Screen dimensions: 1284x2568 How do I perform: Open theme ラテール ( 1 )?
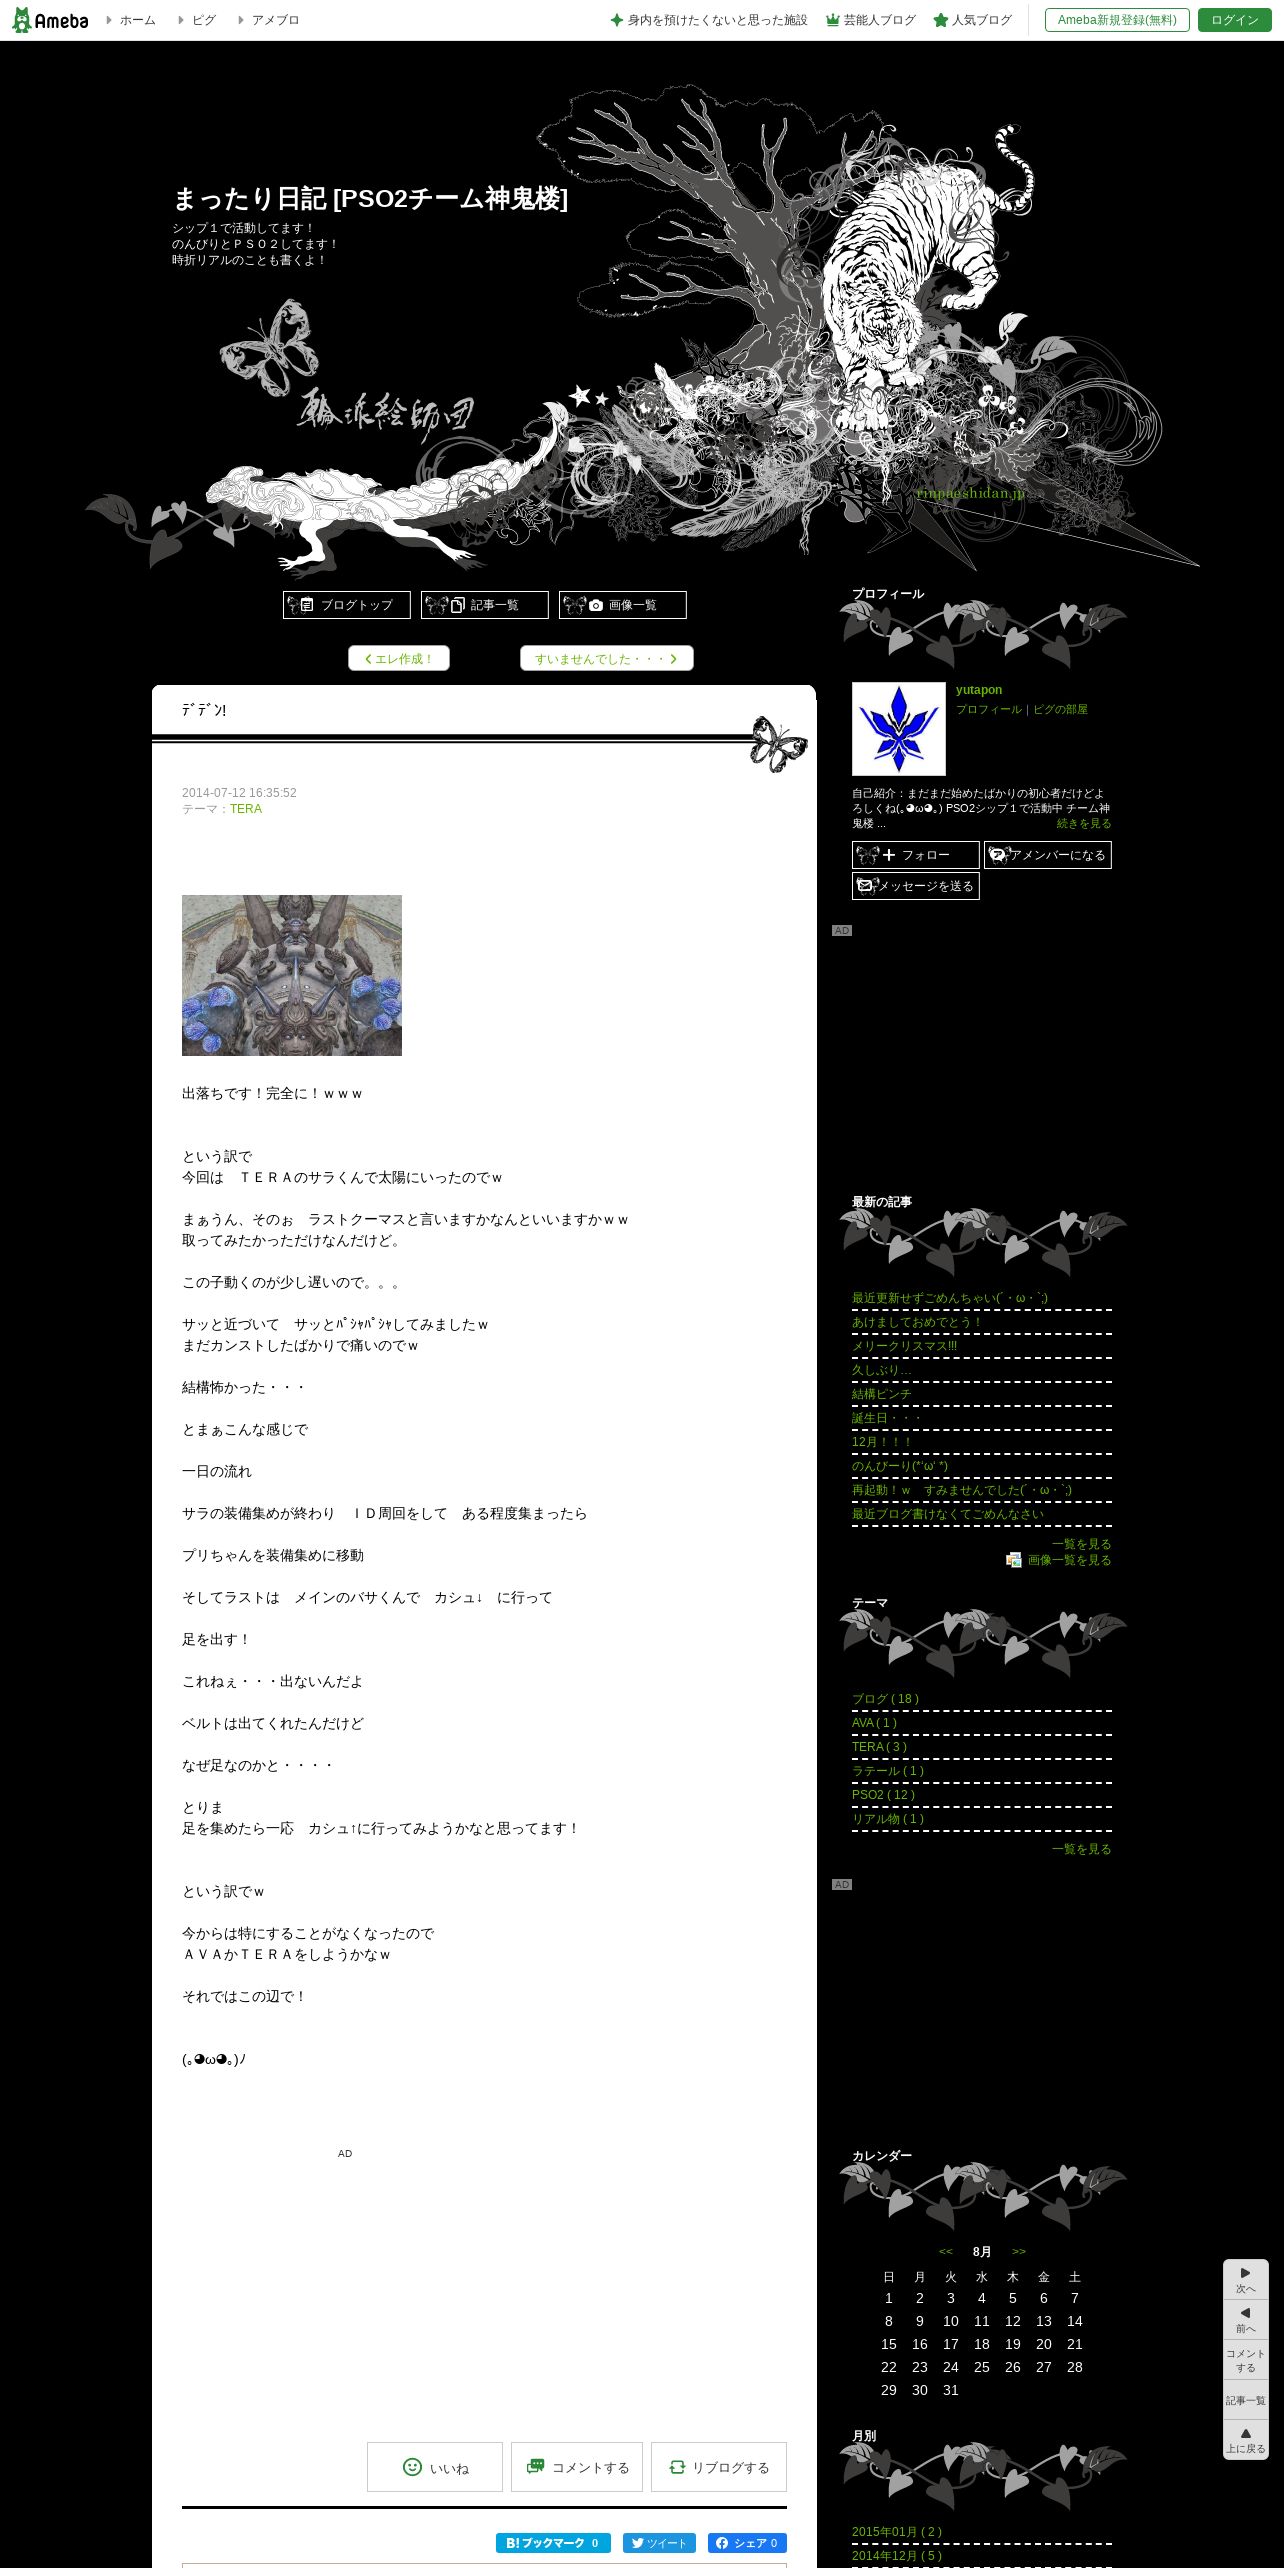(x=888, y=1771)
